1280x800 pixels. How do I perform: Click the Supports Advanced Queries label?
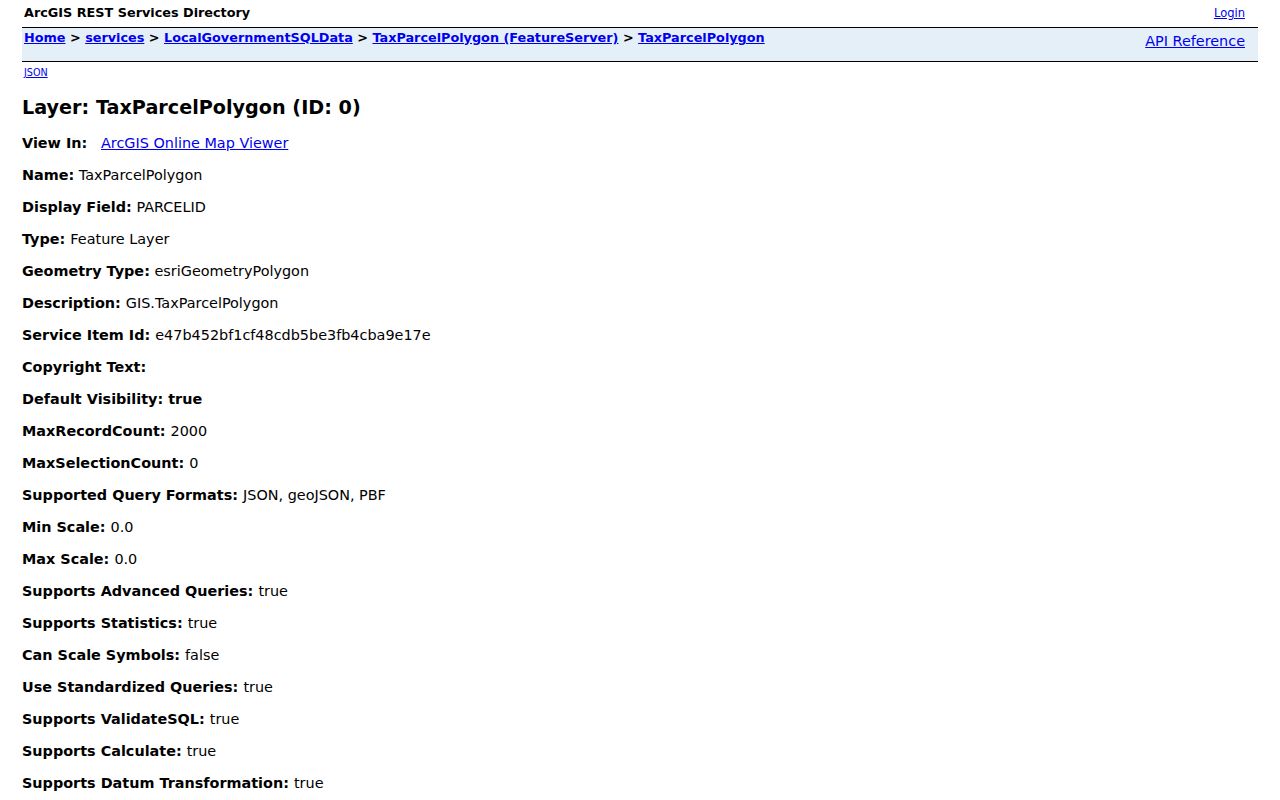[x=138, y=591]
